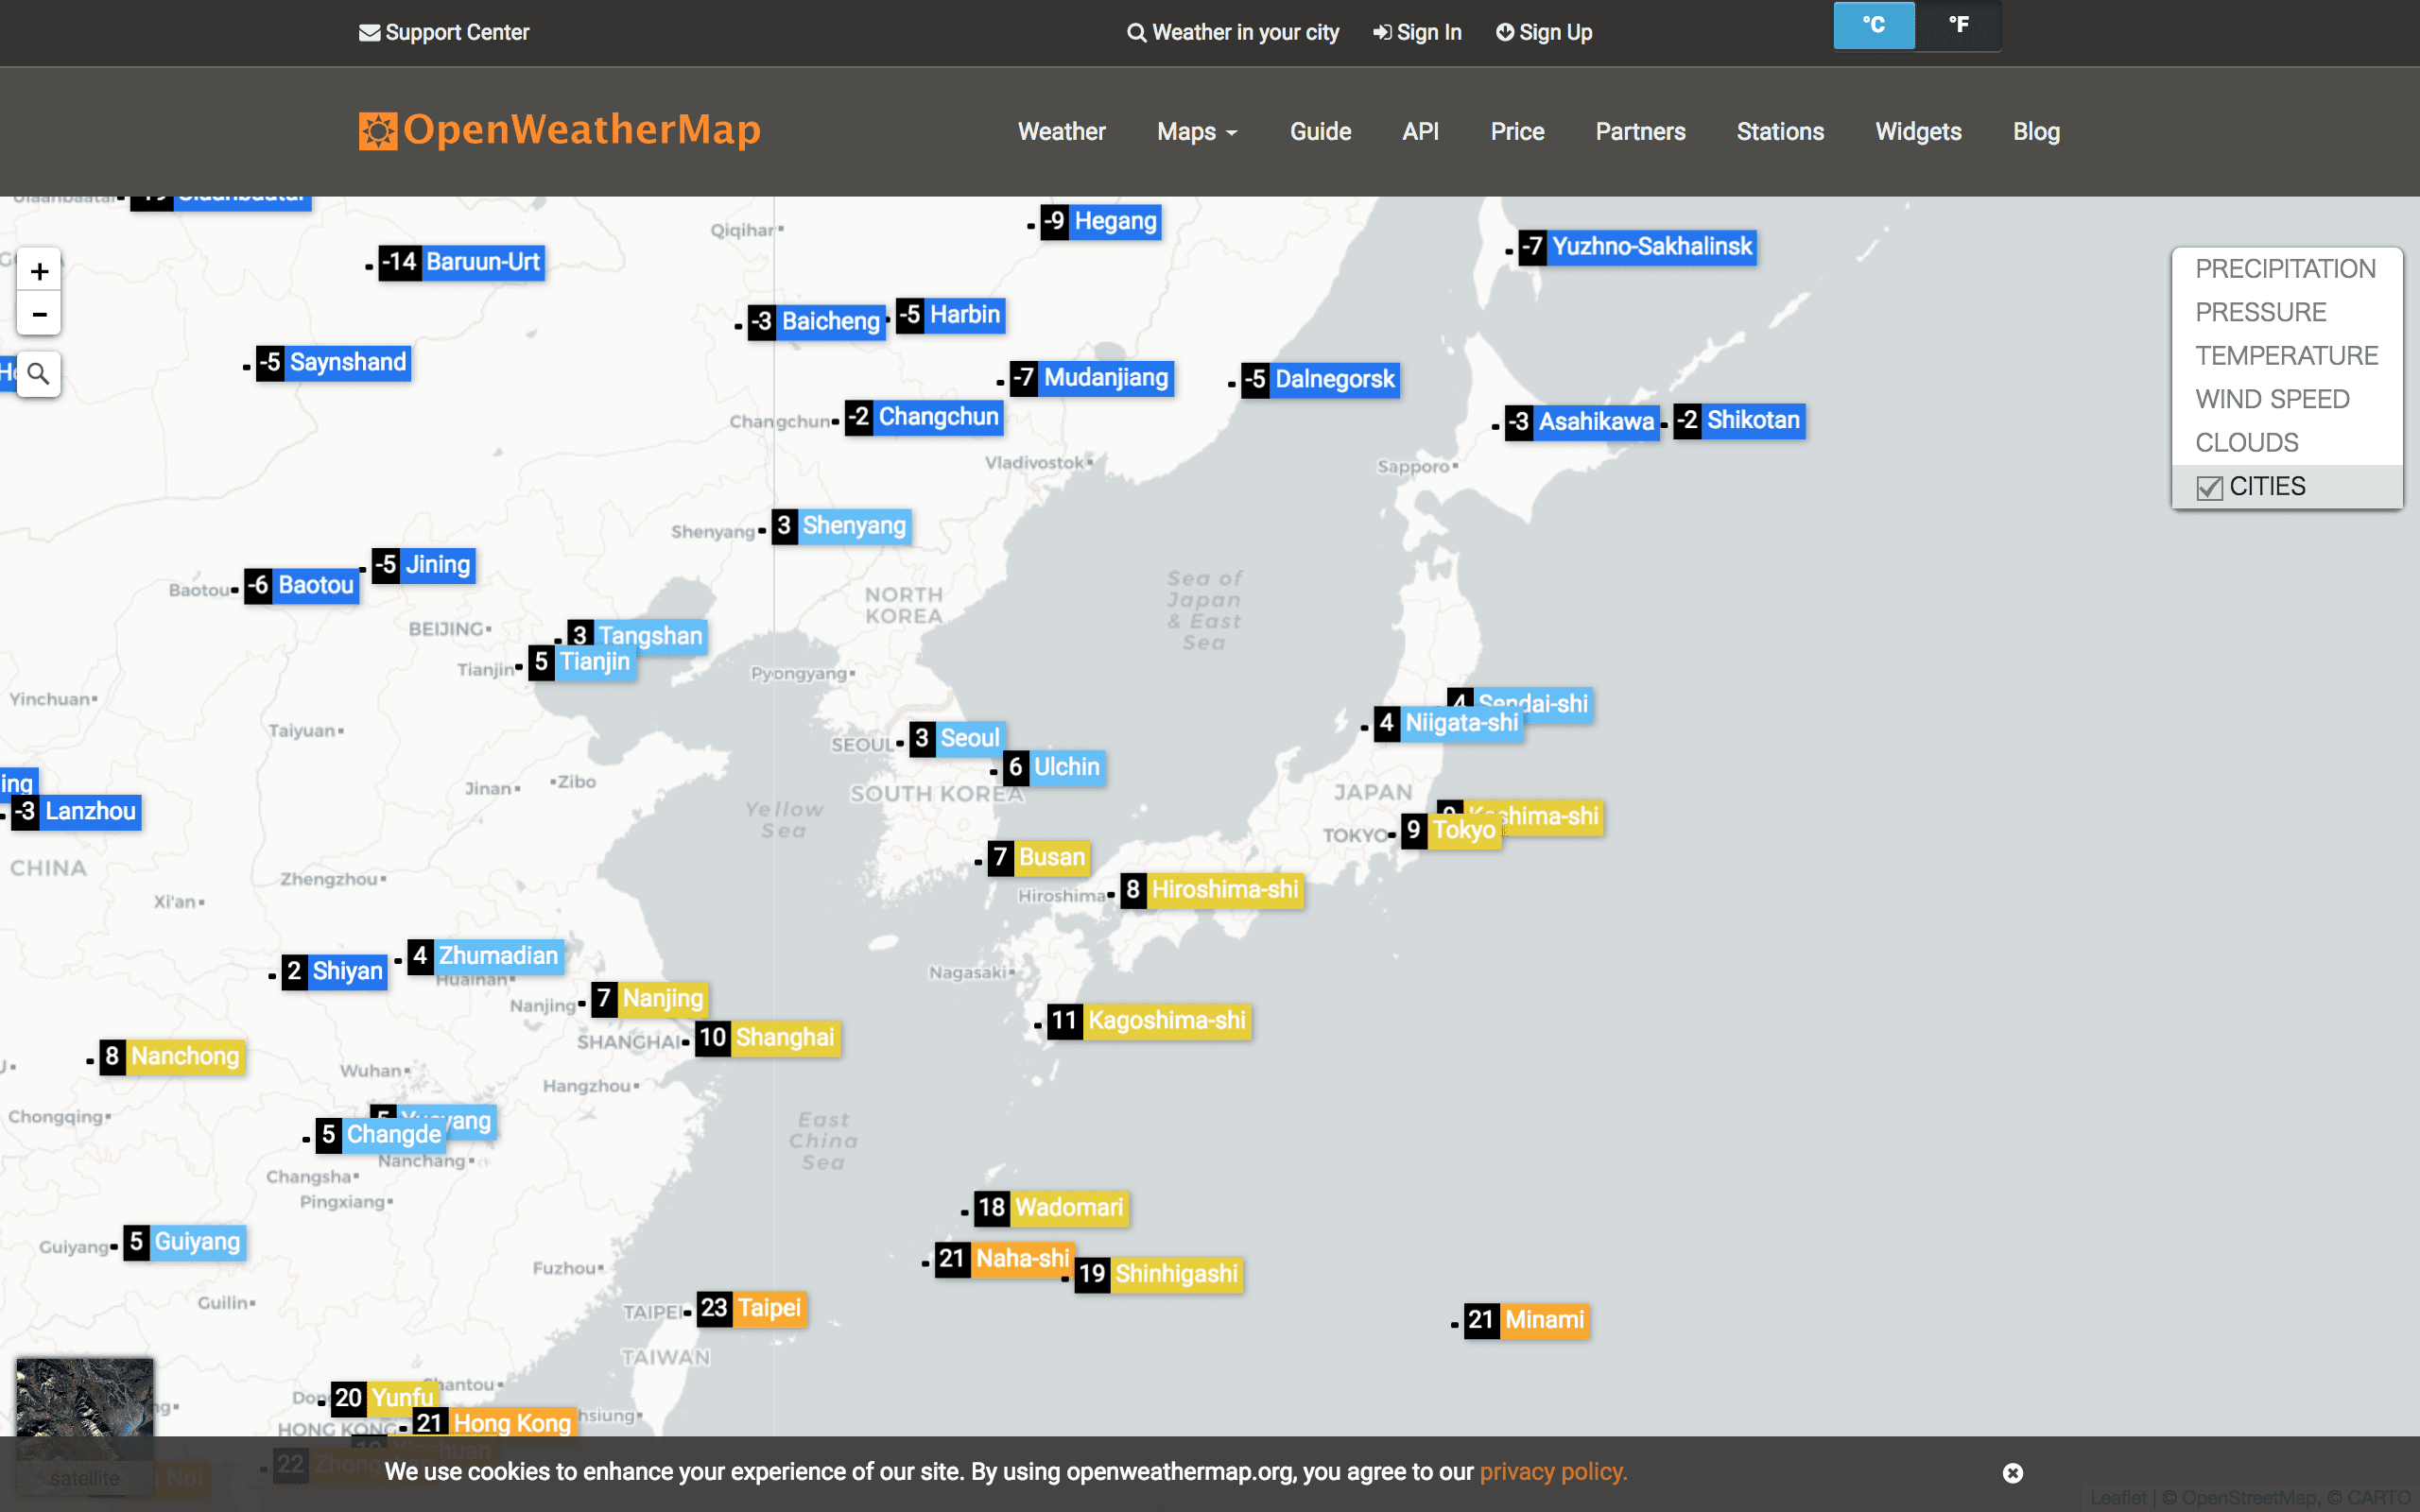Switch units to Celsius
Image resolution: width=2420 pixels, height=1512 pixels.
pyautogui.click(x=1874, y=25)
